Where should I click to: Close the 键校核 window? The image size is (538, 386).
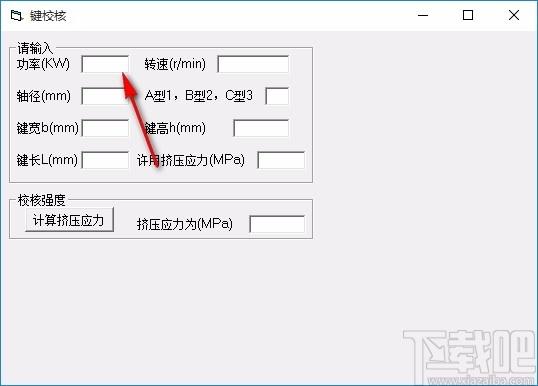514,15
